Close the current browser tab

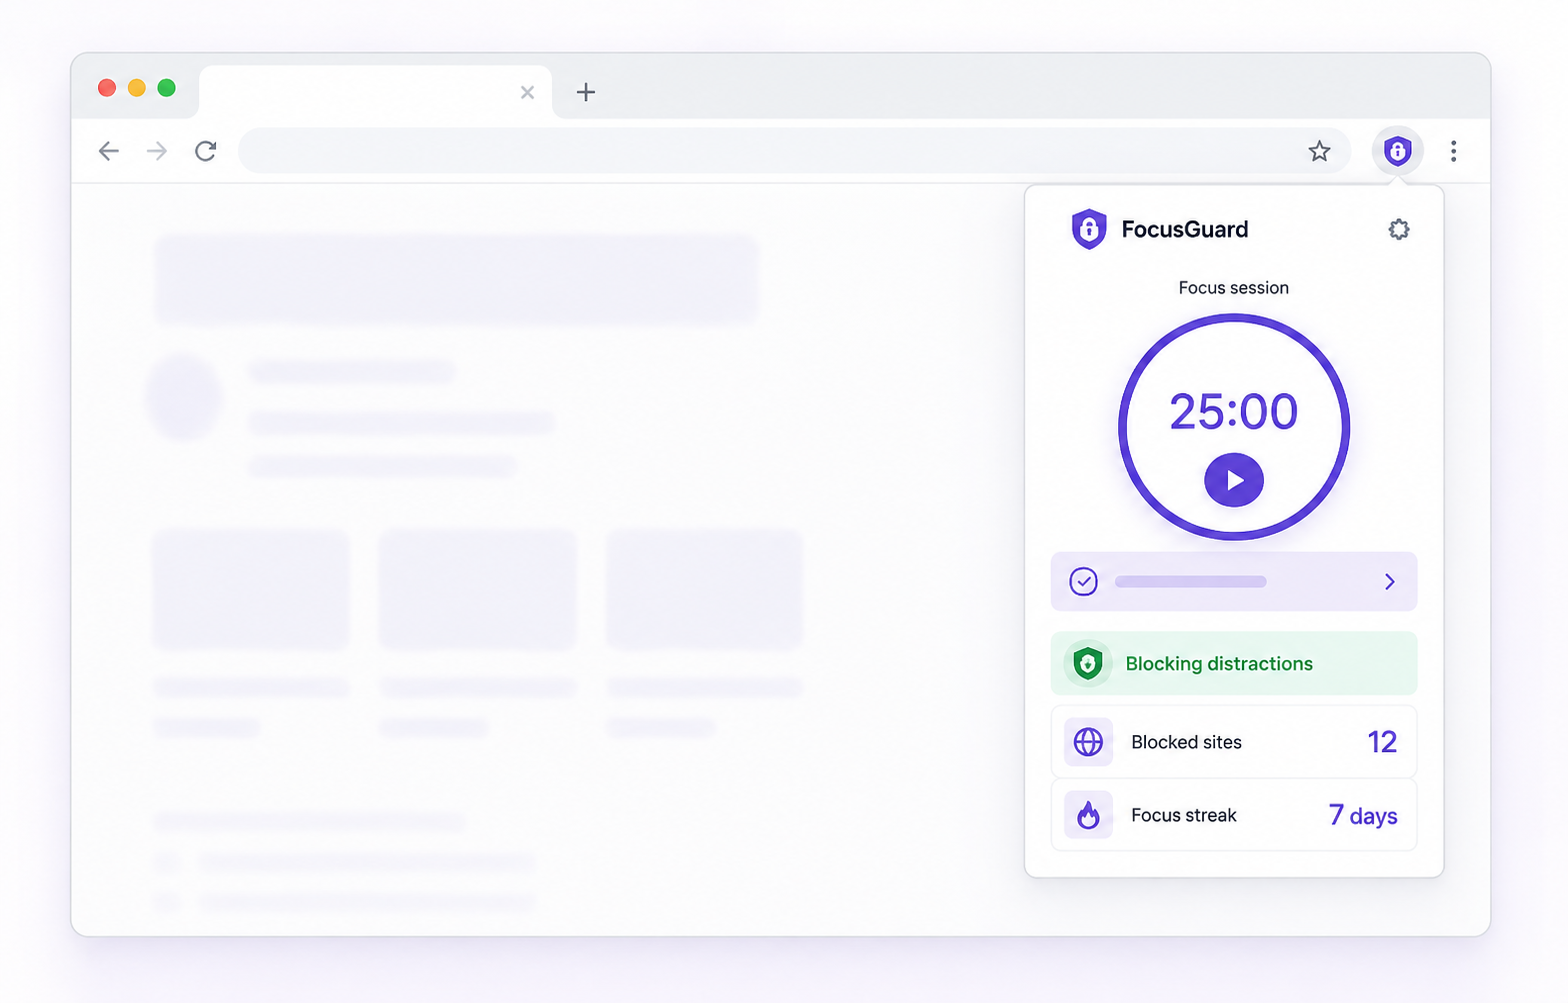coord(527,93)
